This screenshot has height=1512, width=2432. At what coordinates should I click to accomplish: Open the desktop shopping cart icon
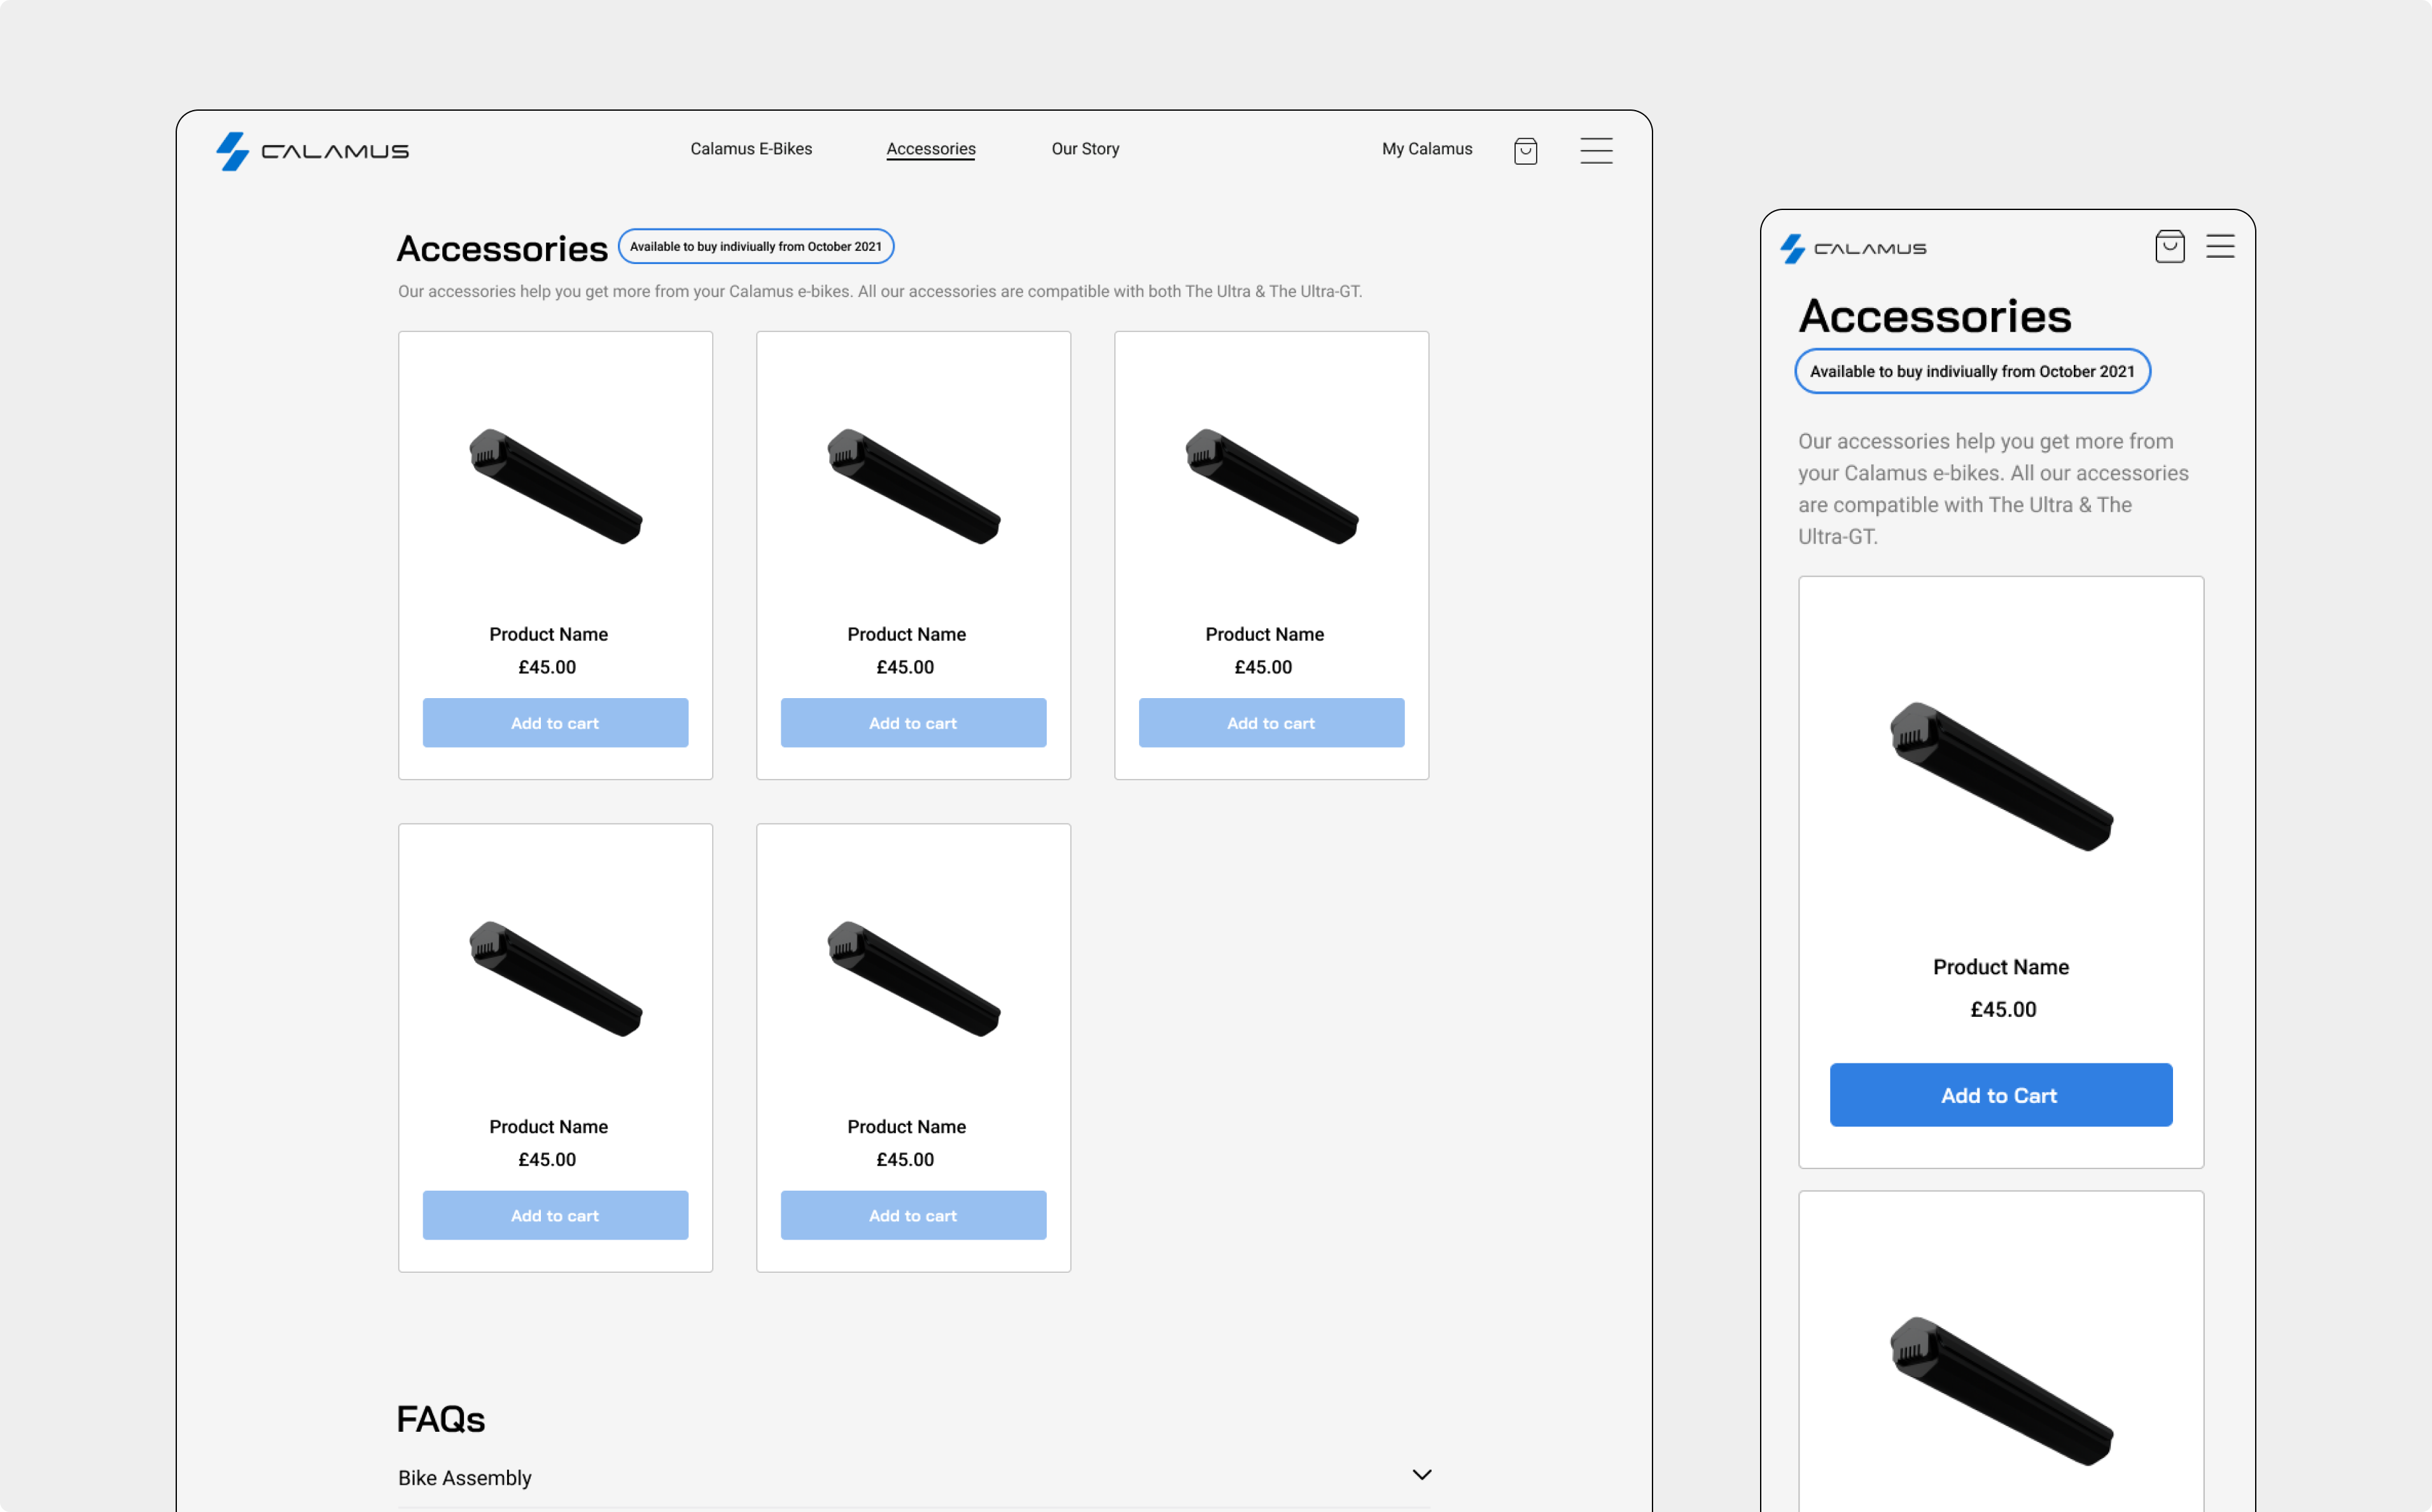[x=1525, y=151]
